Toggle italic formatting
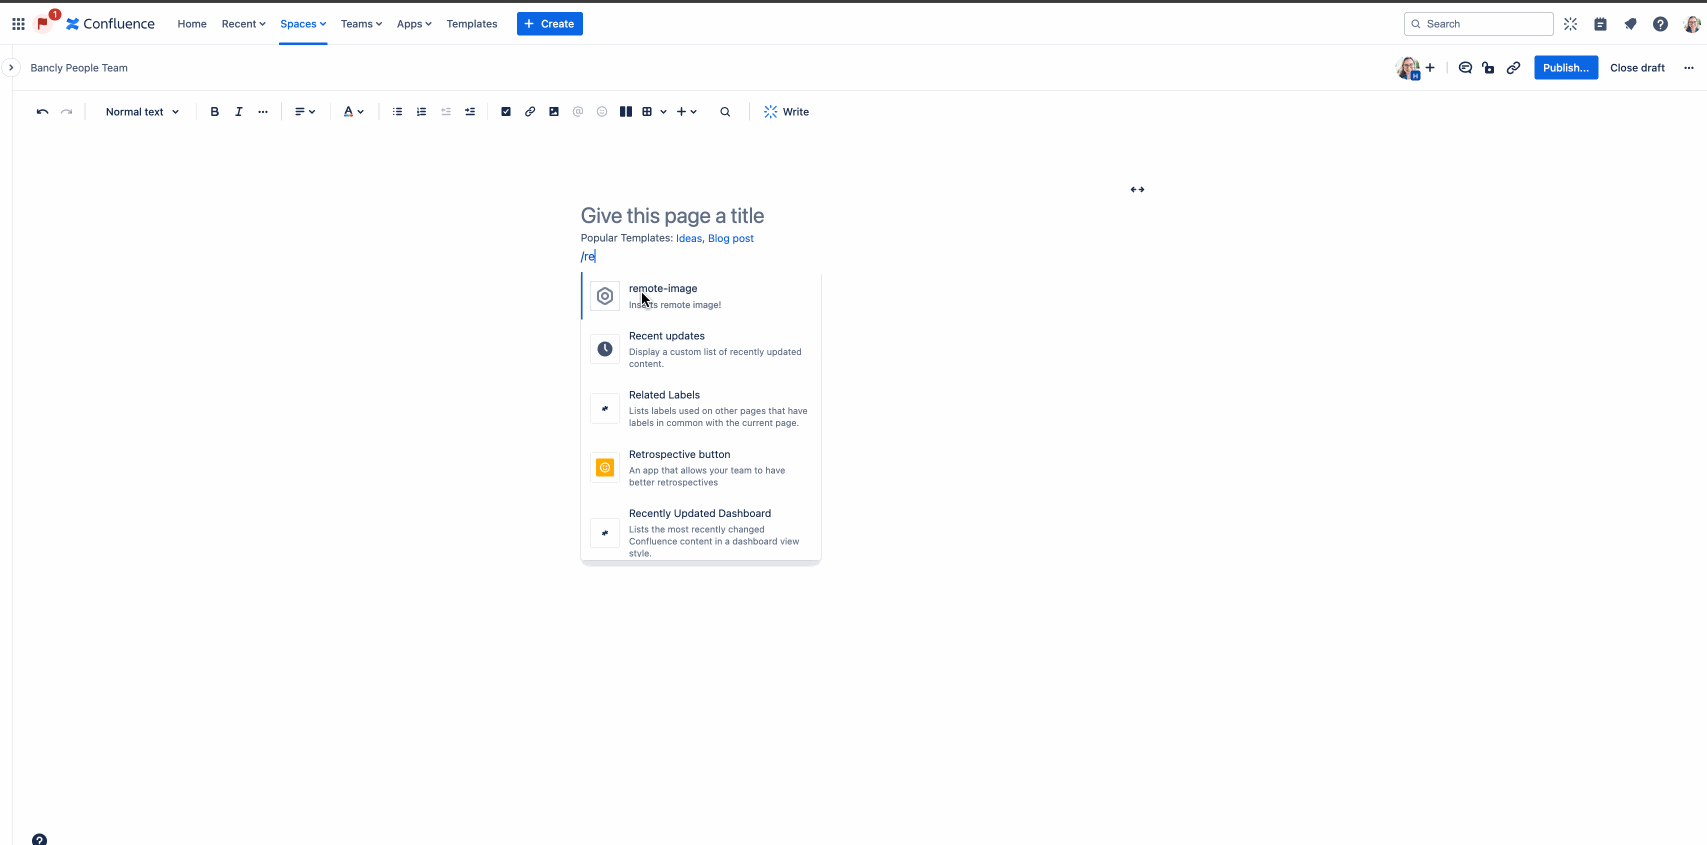 click(238, 112)
